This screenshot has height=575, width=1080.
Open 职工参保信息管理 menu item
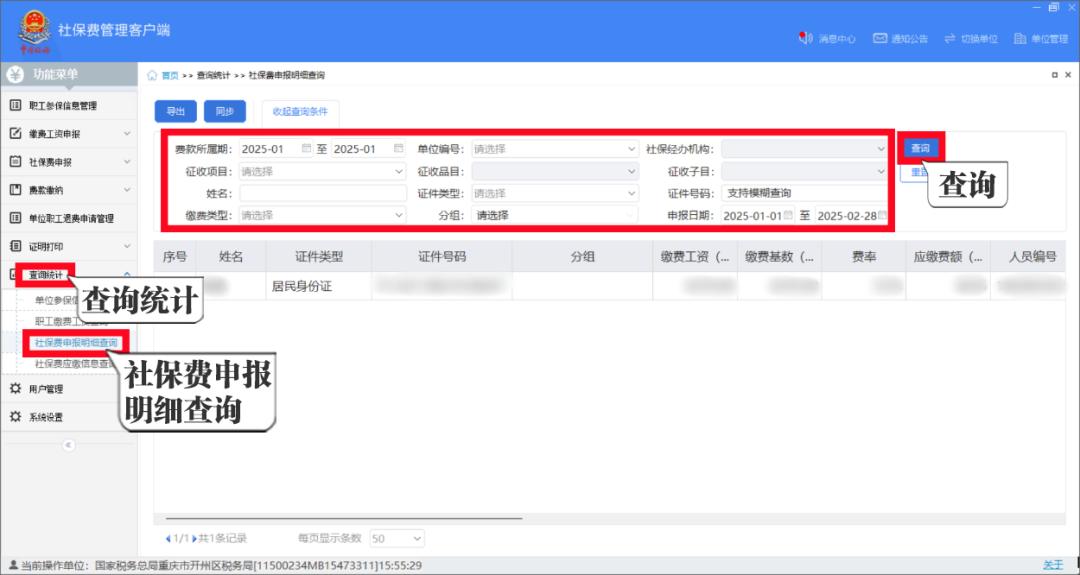coord(63,105)
